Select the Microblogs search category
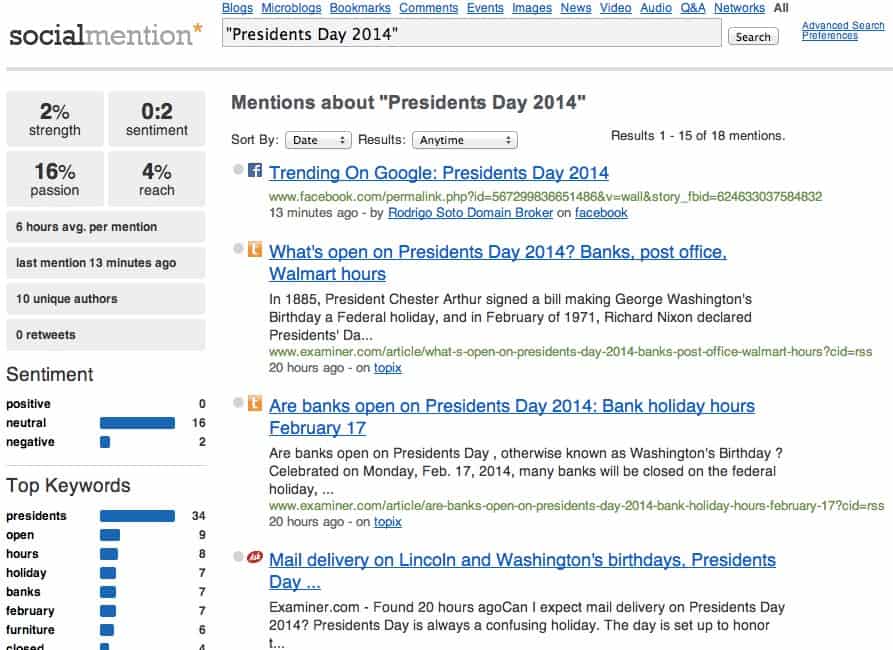The image size is (893, 650). pyautogui.click(x=290, y=8)
